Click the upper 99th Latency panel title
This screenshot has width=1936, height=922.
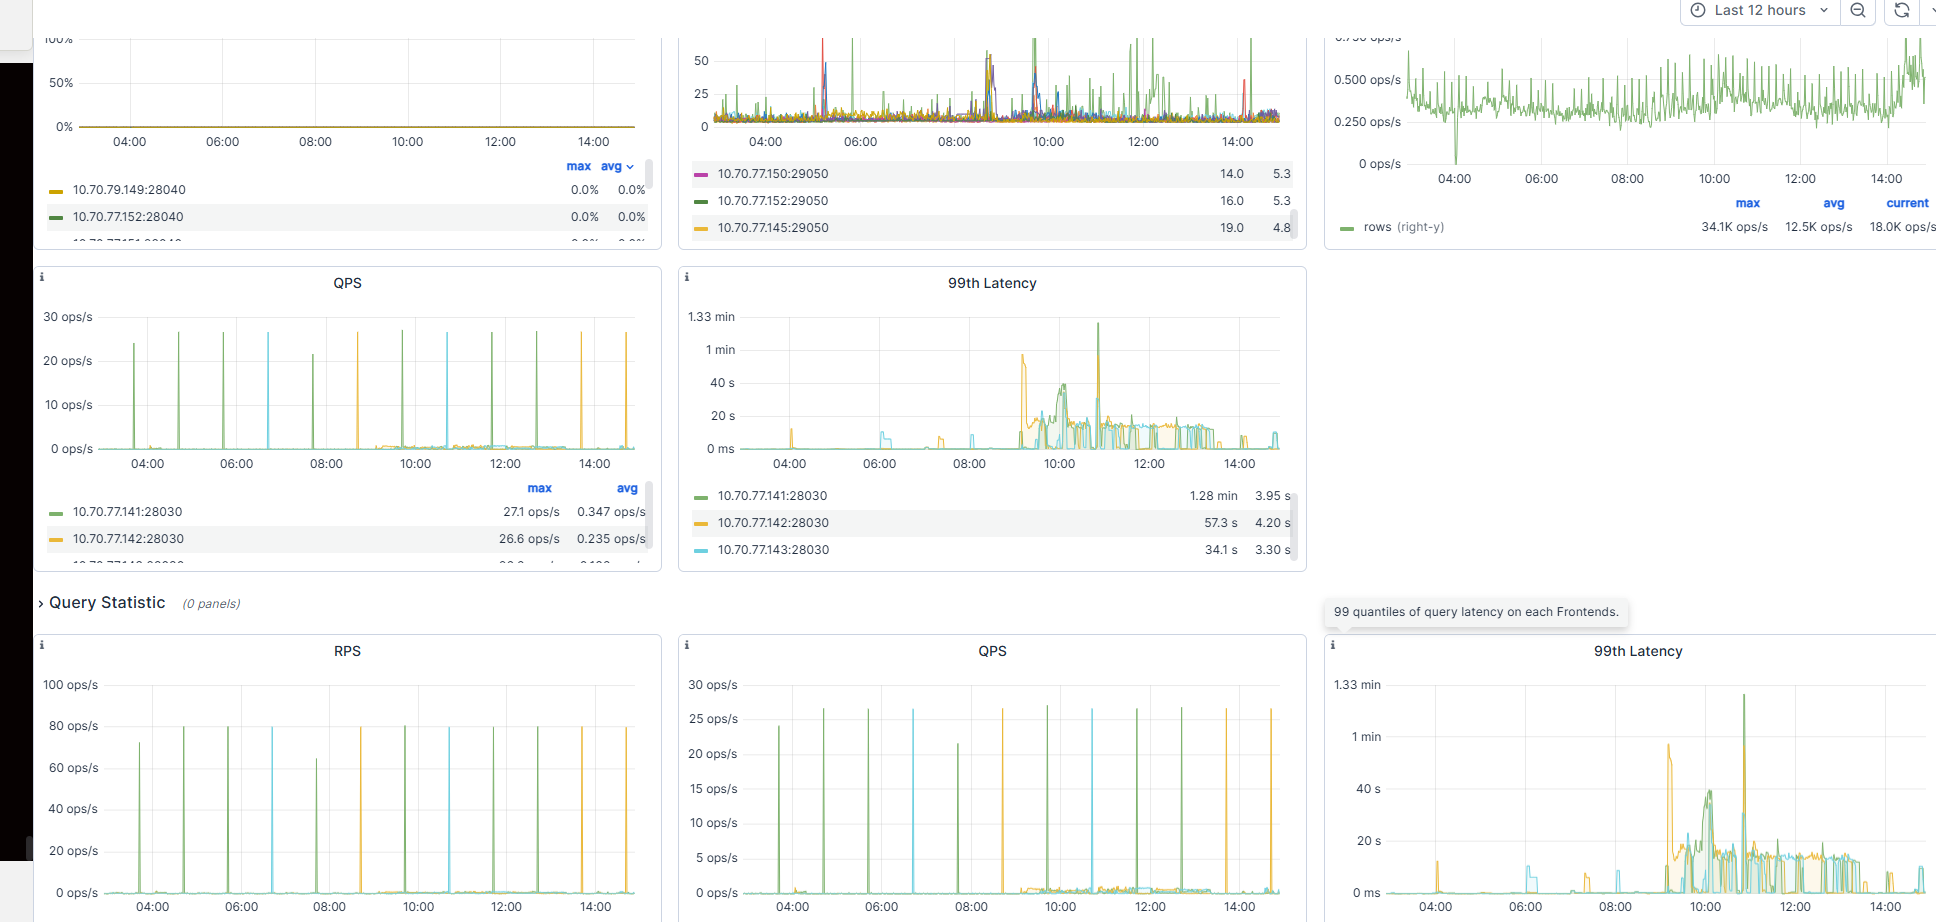tap(992, 283)
